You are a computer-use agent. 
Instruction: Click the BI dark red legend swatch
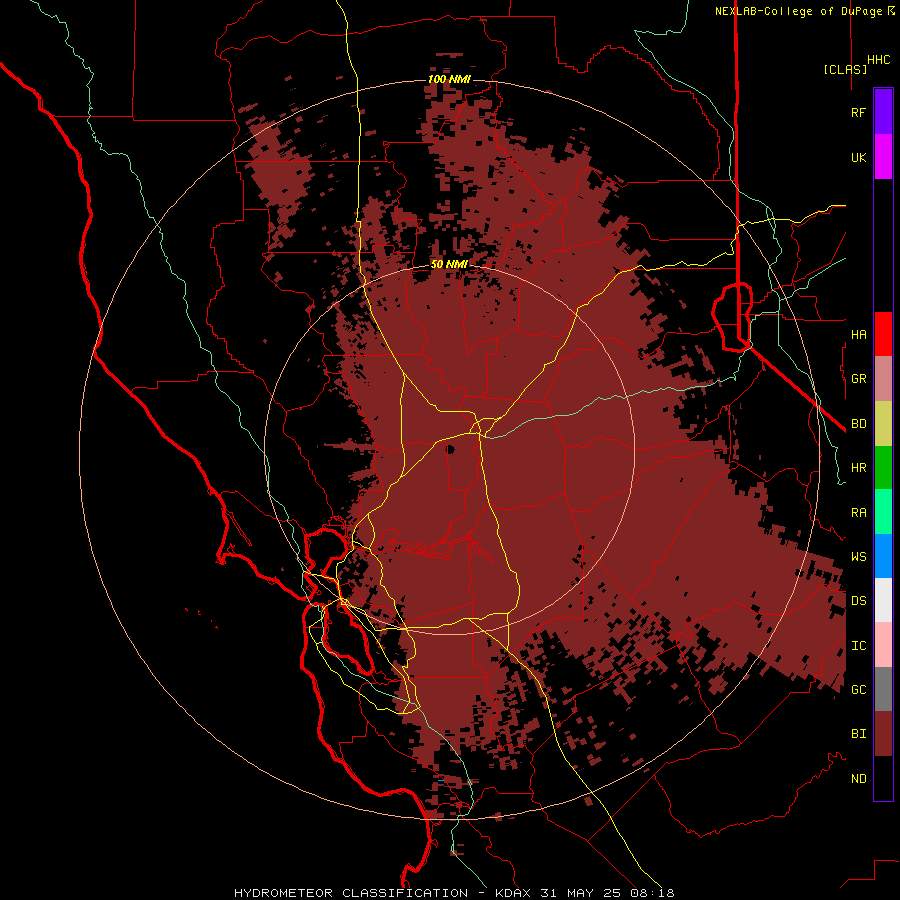tap(883, 734)
